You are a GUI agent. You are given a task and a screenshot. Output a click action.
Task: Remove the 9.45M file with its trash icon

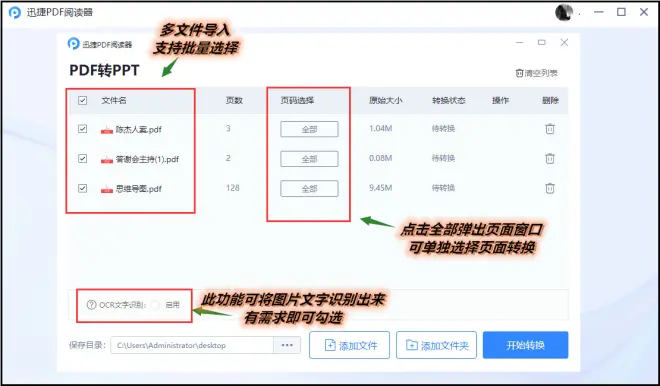(x=550, y=188)
